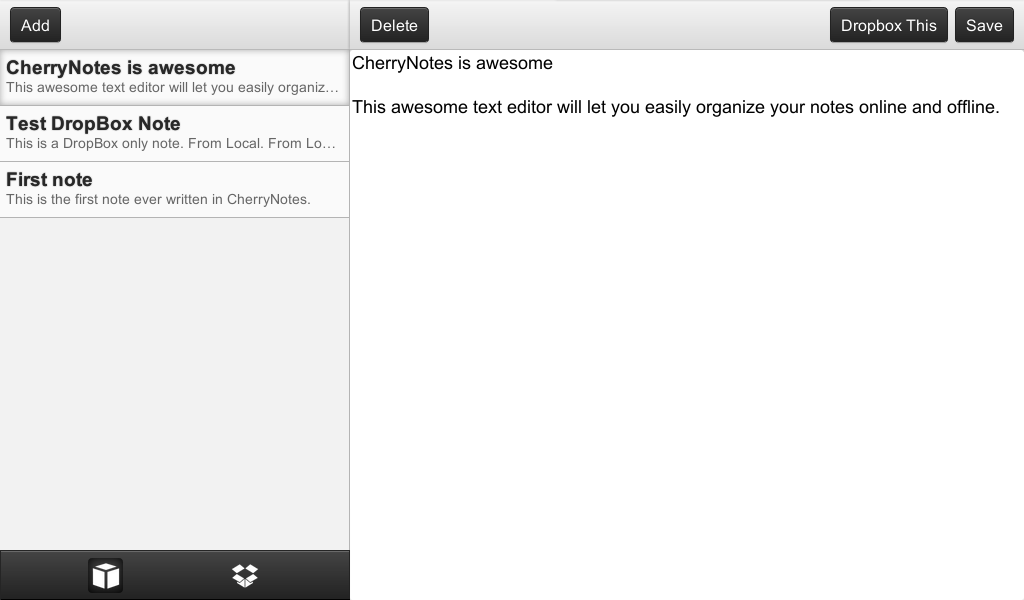Click the Add button to create a note
This screenshot has height=600, width=1024.
(35, 25)
